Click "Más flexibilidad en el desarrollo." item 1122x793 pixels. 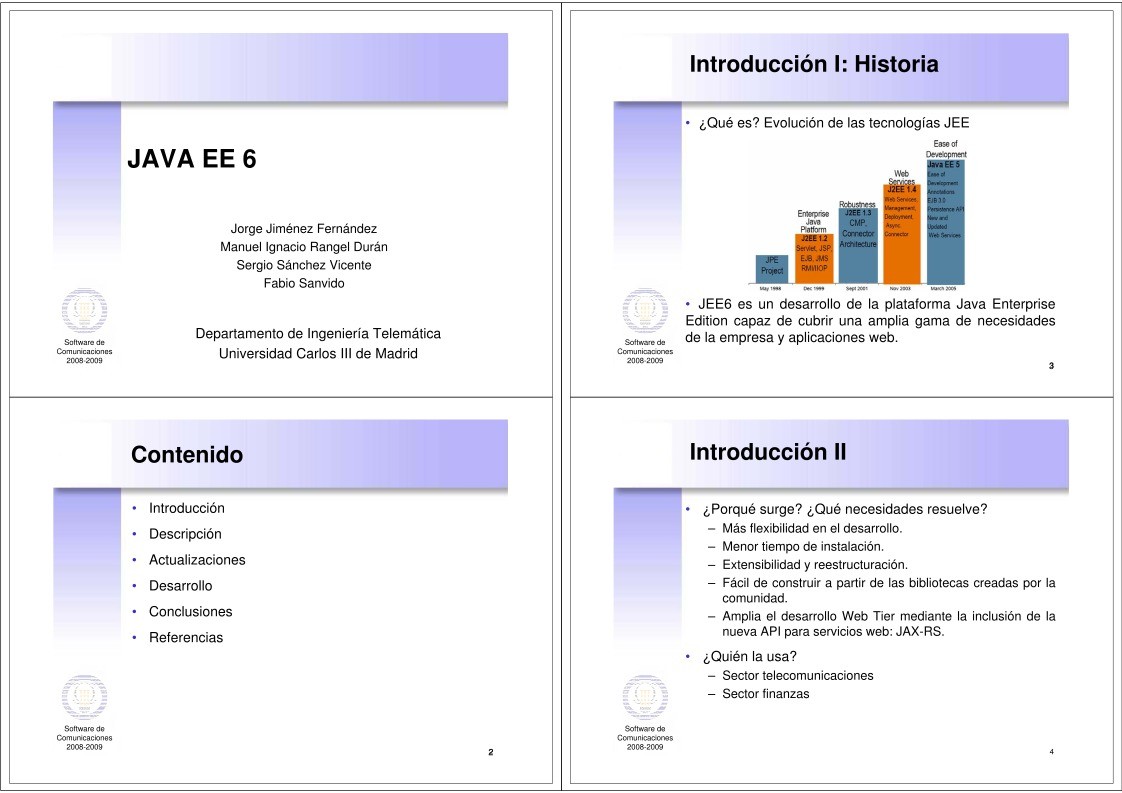coord(812,529)
